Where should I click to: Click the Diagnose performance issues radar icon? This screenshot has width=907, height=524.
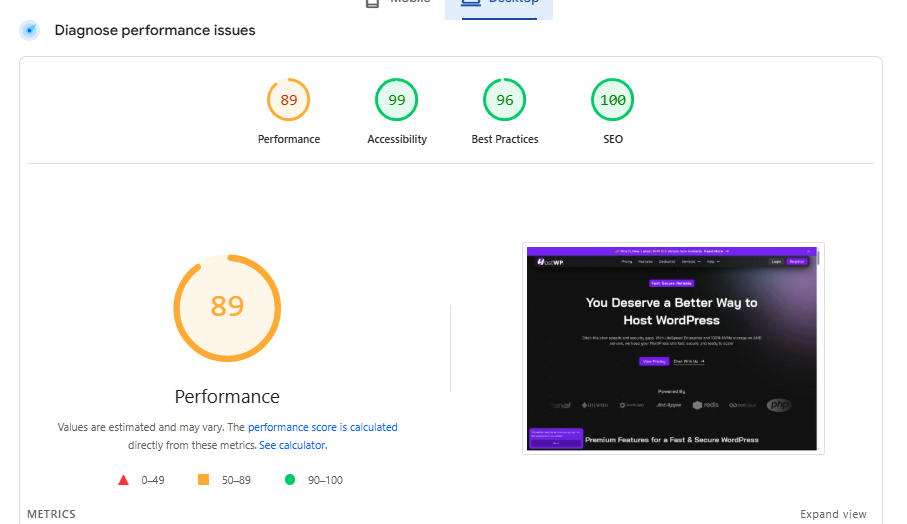point(30,30)
